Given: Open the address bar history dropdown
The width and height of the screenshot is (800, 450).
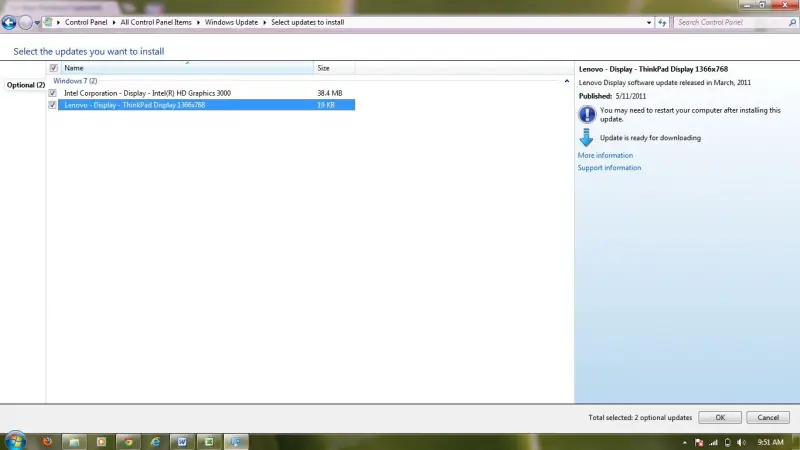Looking at the screenshot, I should click(x=649, y=22).
